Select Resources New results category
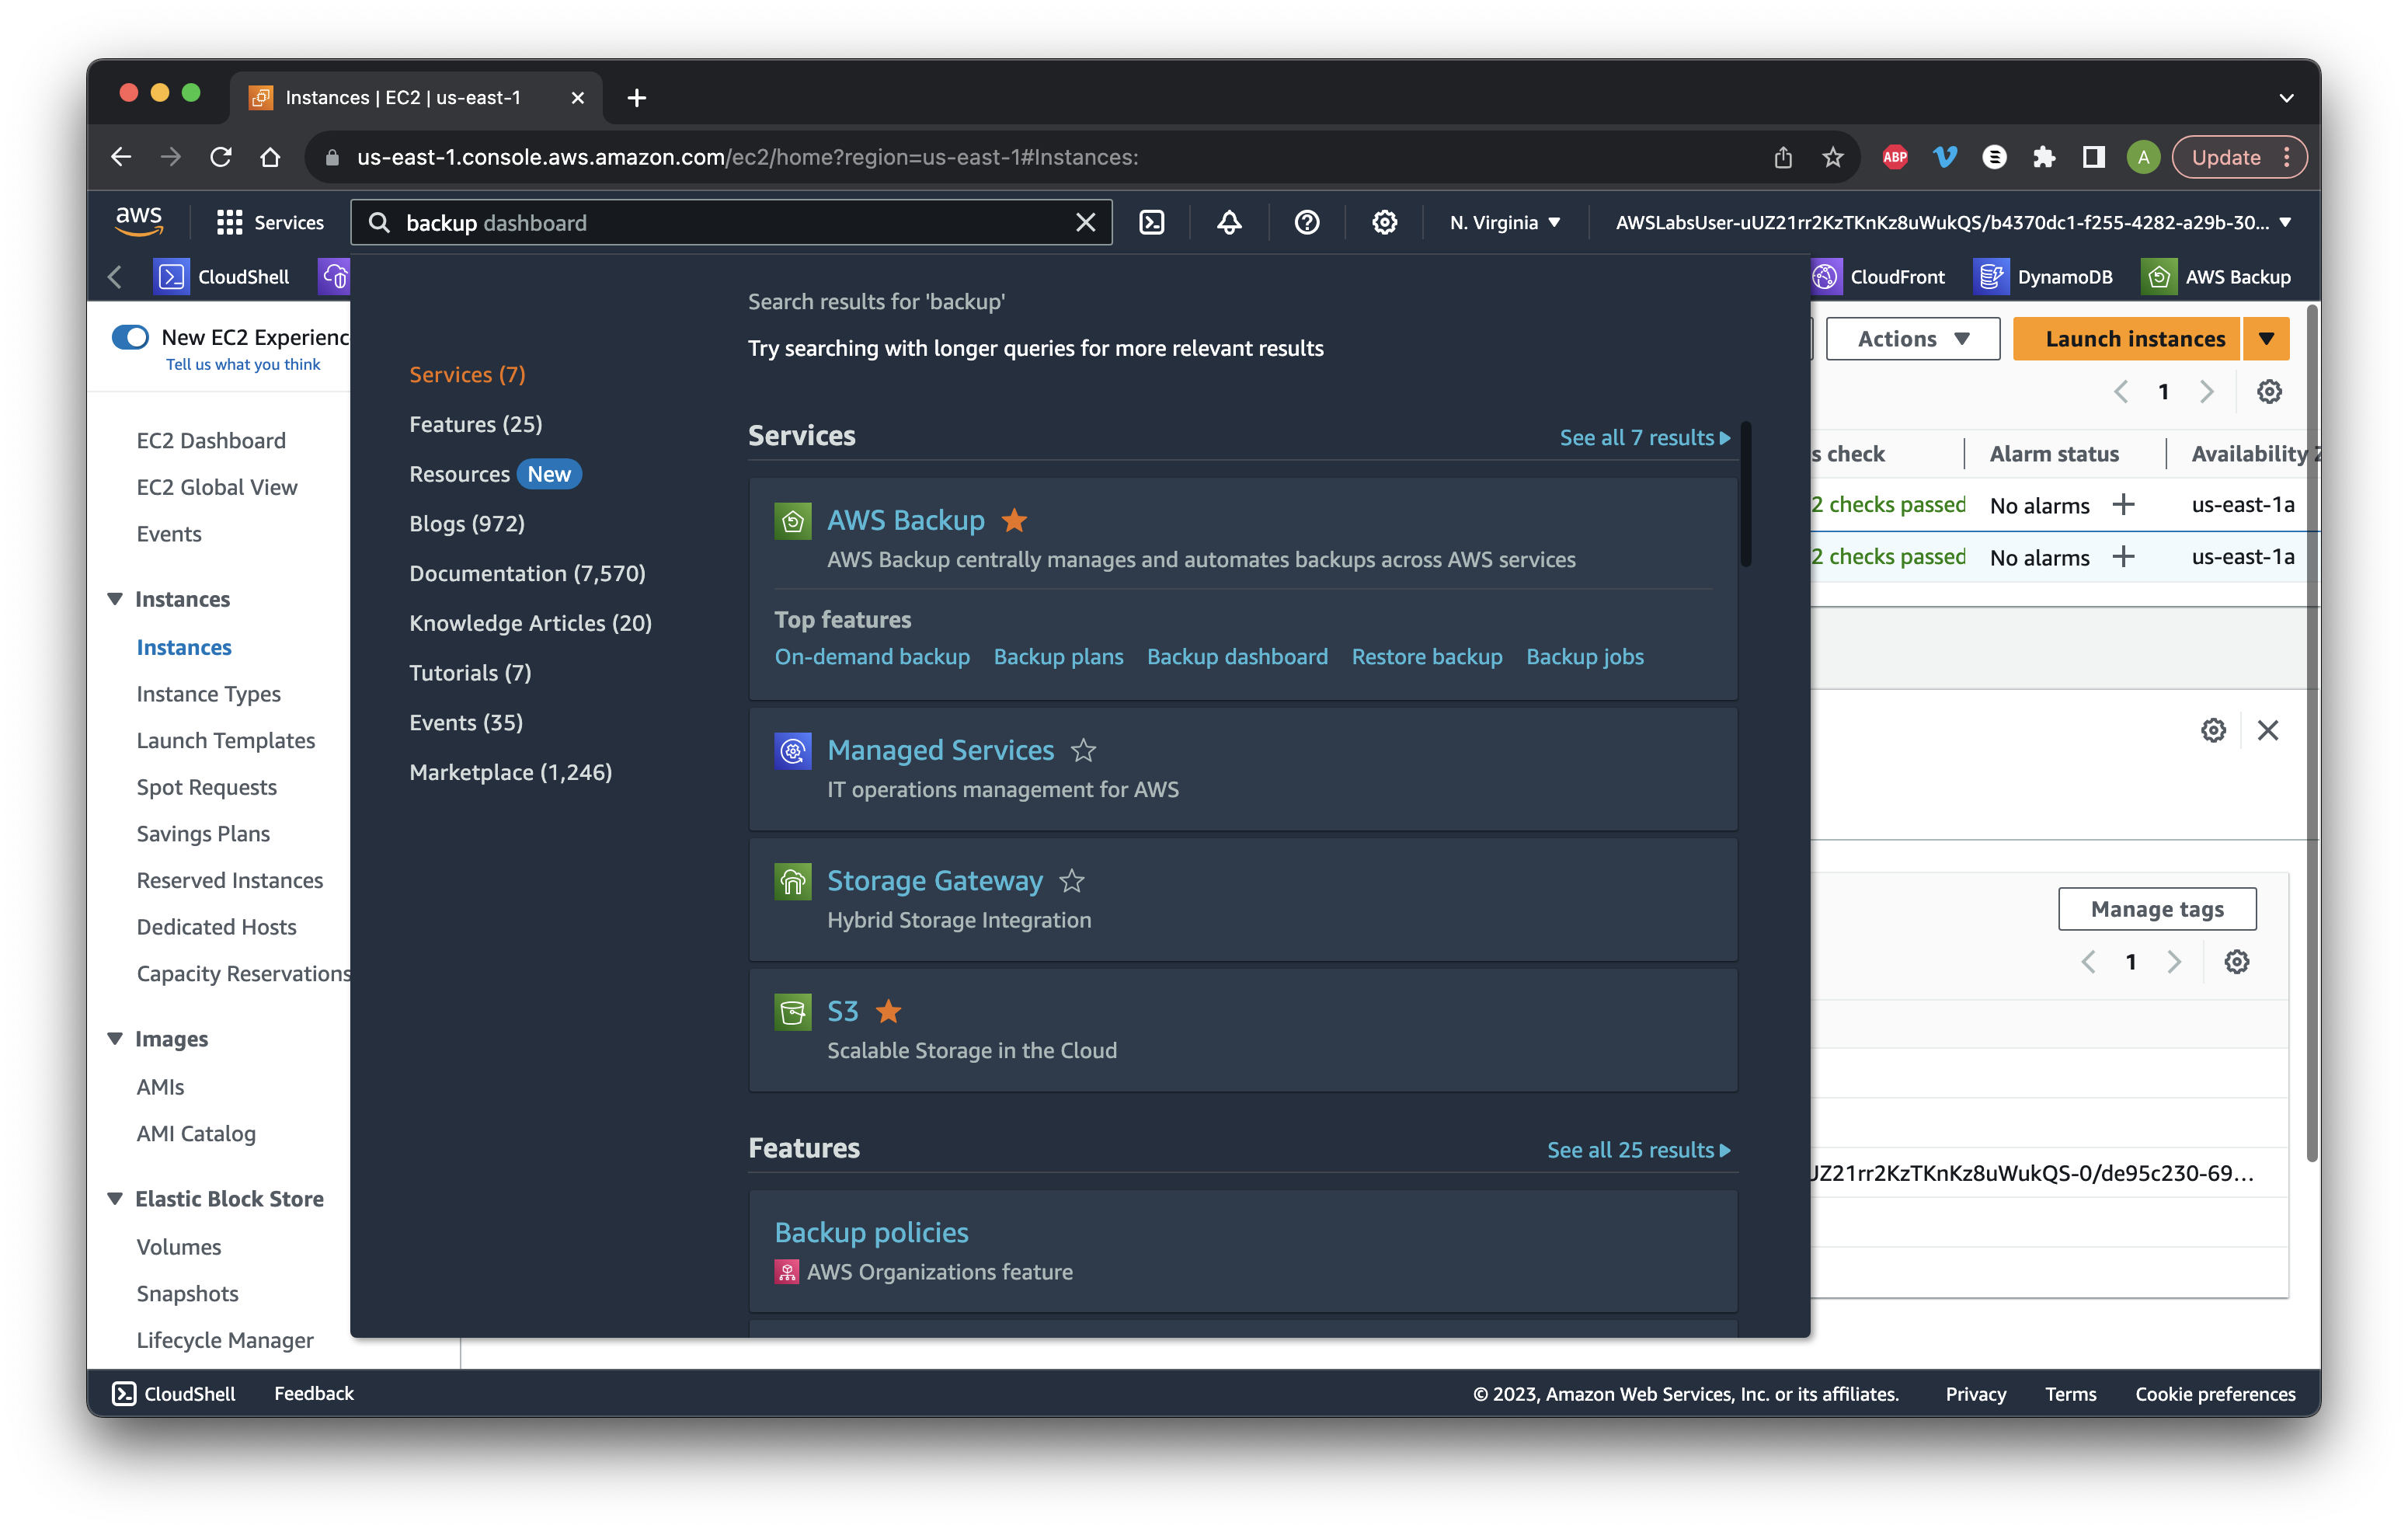Screen dimensions: 2408x1532 494,474
